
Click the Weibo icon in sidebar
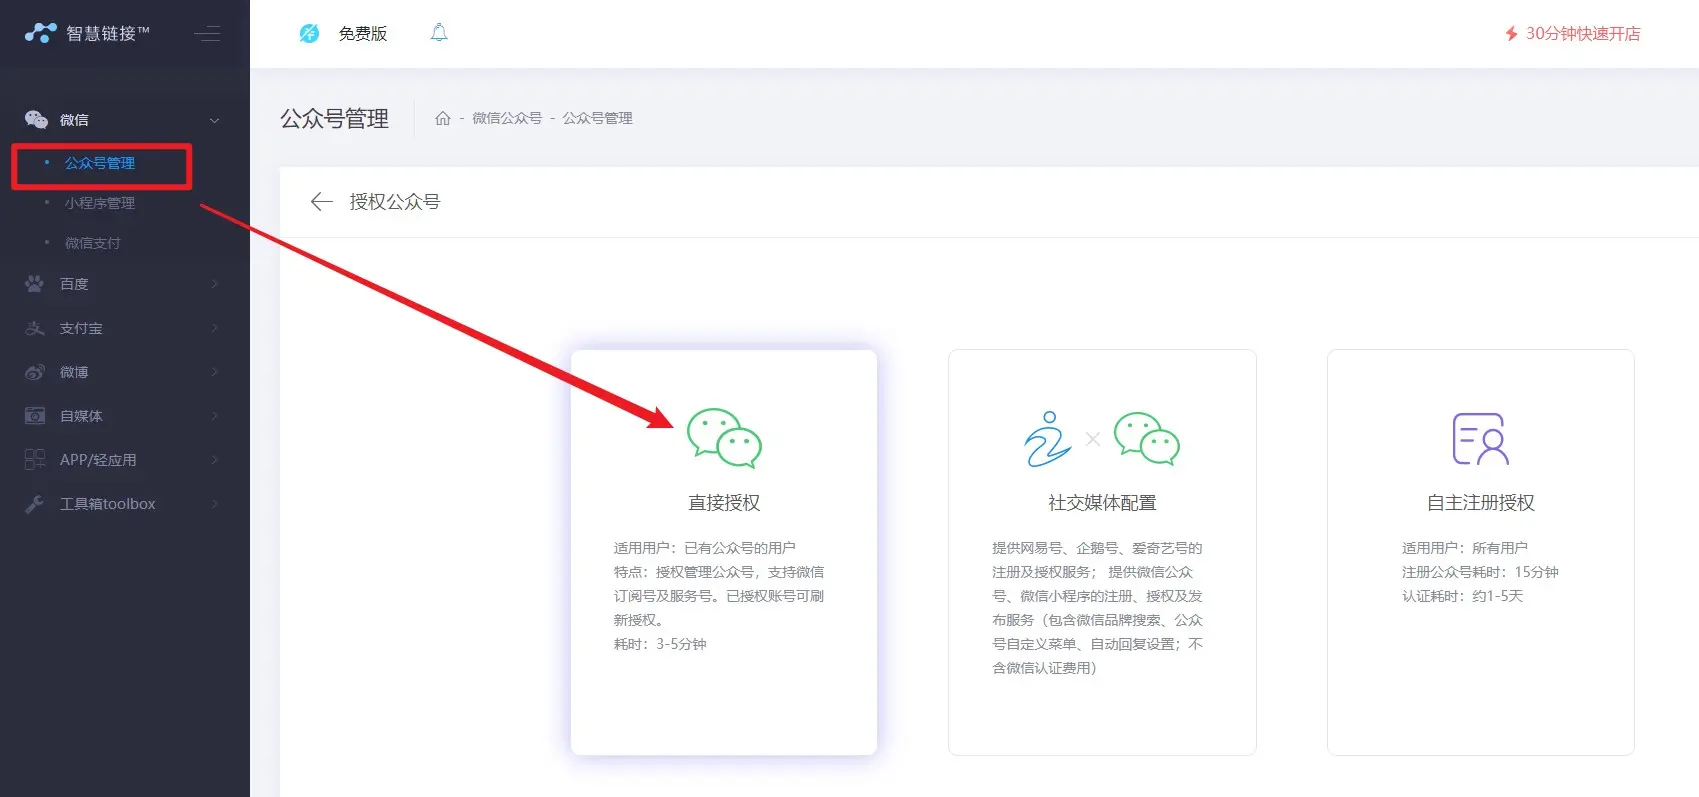click(x=35, y=372)
